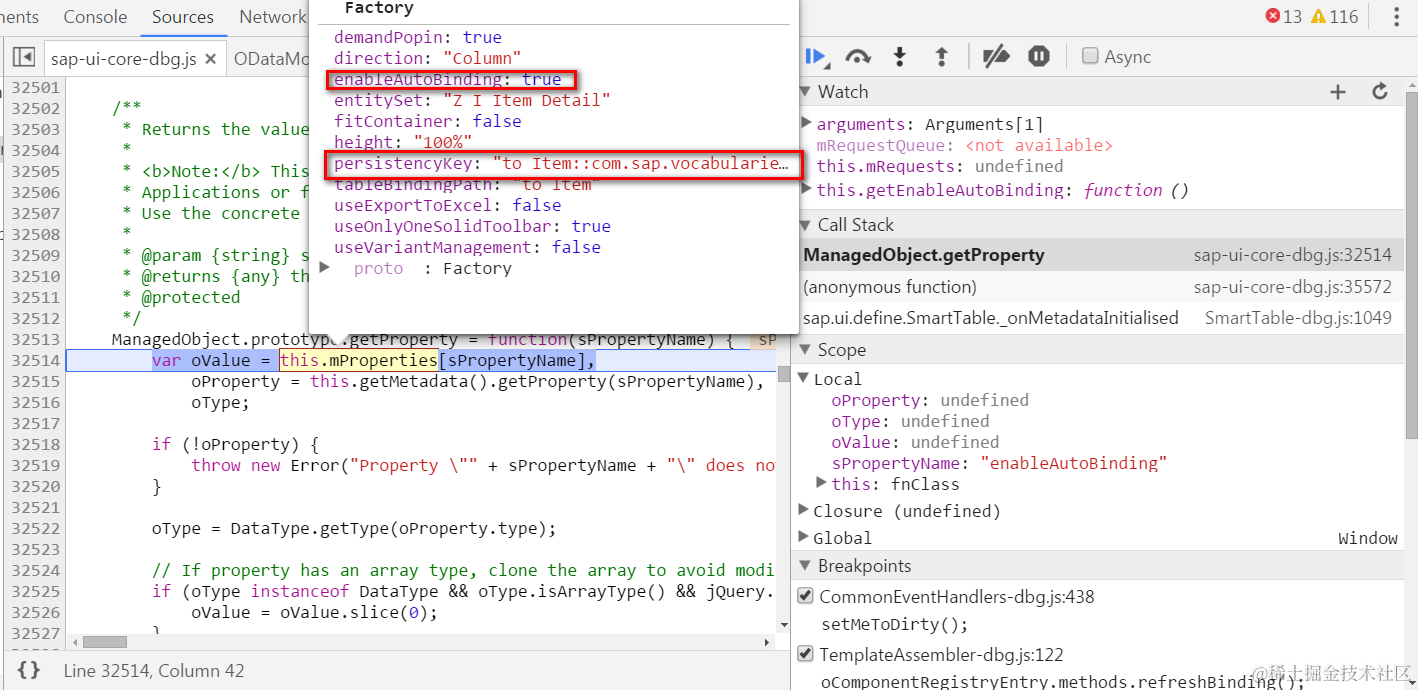This screenshot has width=1418, height=690.
Task: Pretty print the source code
Action: coord(29,671)
